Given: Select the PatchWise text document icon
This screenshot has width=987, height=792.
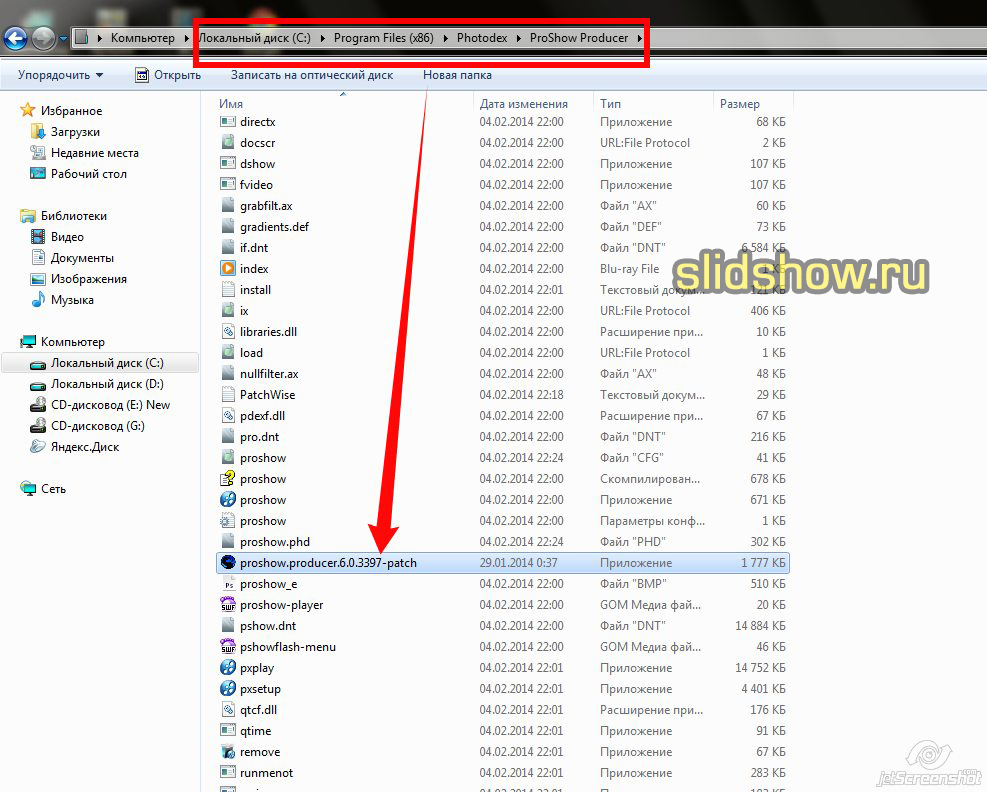Looking at the screenshot, I should (x=227, y=395).
